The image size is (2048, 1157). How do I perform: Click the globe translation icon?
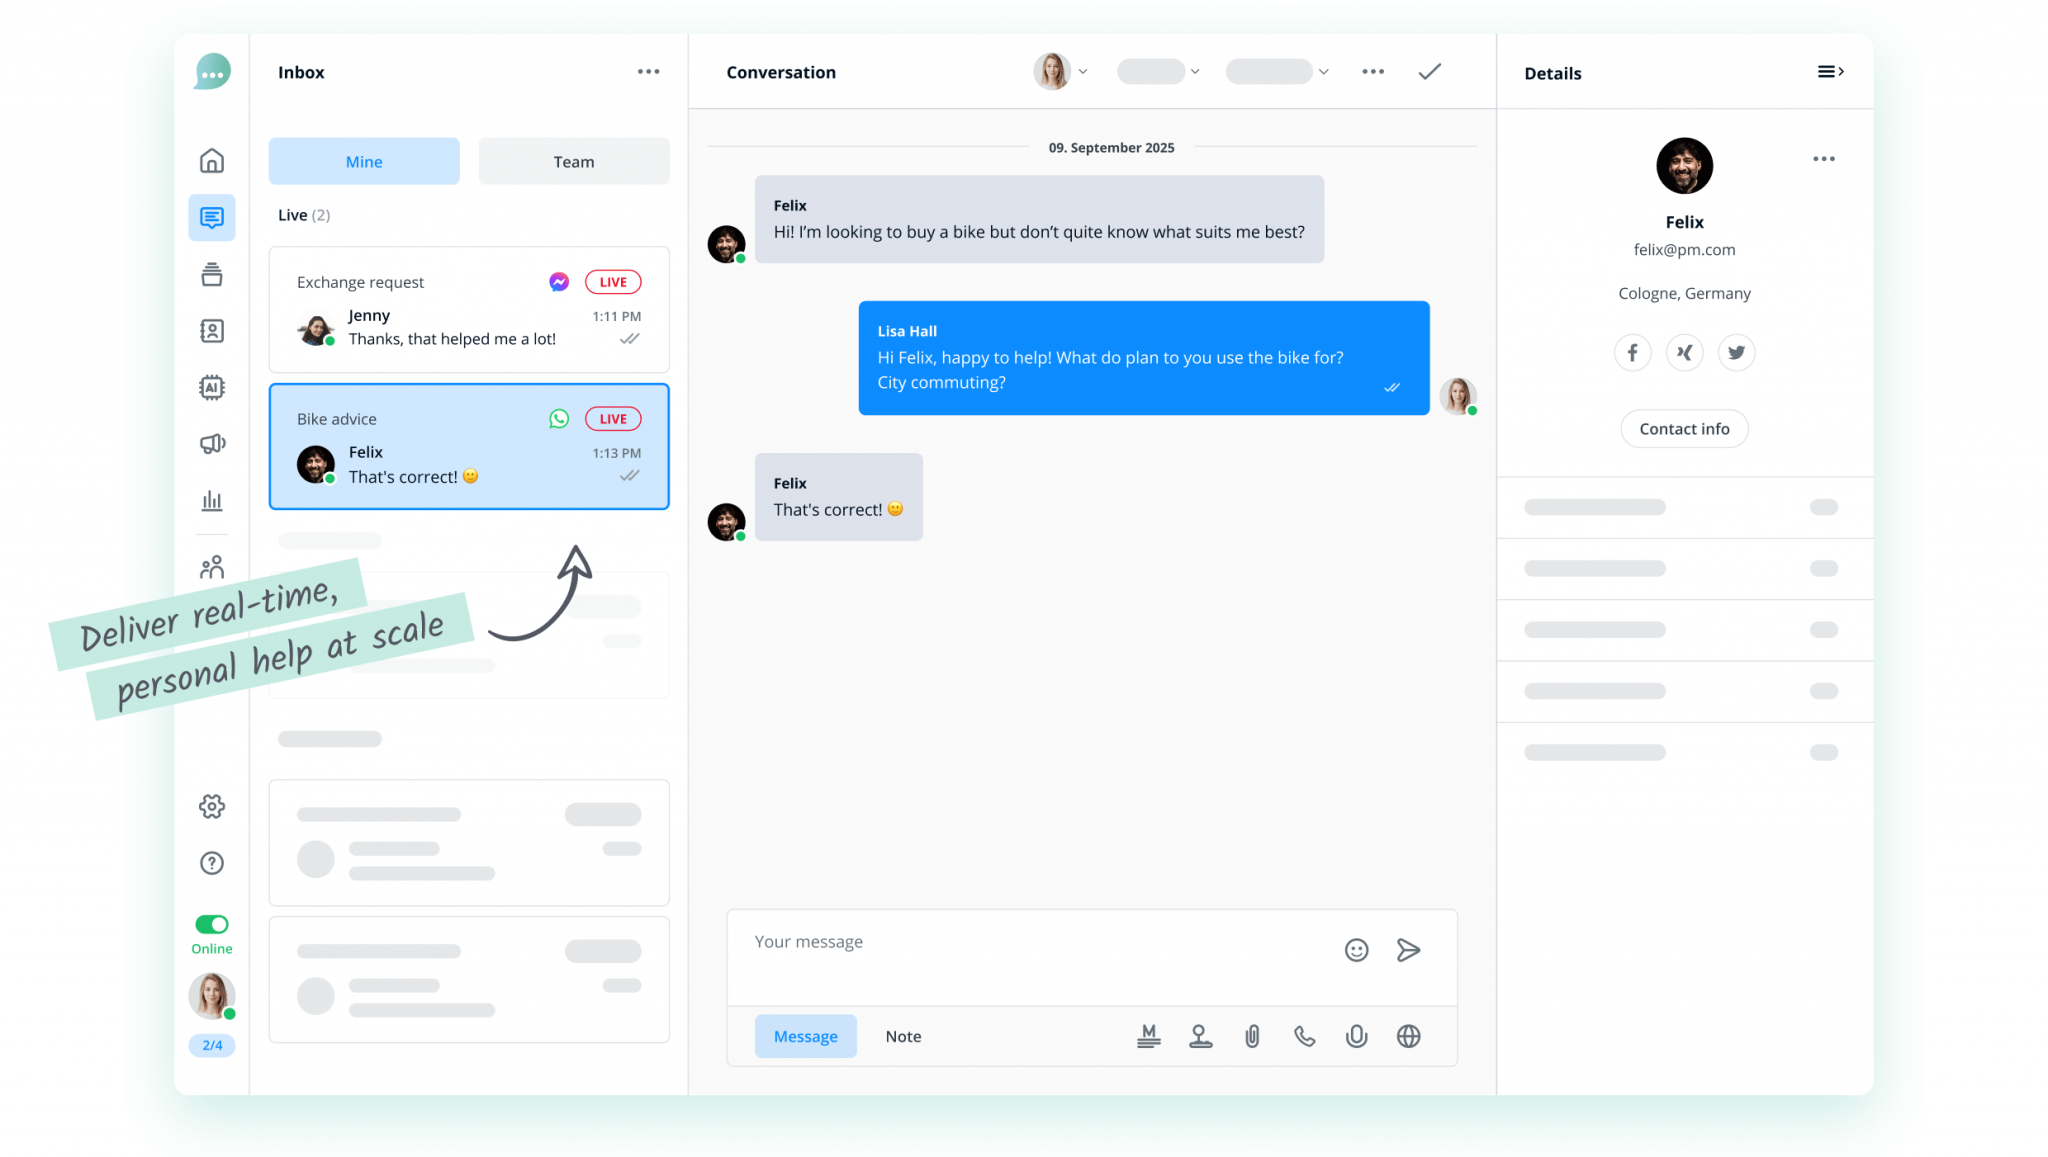tap(1408, 1036)
